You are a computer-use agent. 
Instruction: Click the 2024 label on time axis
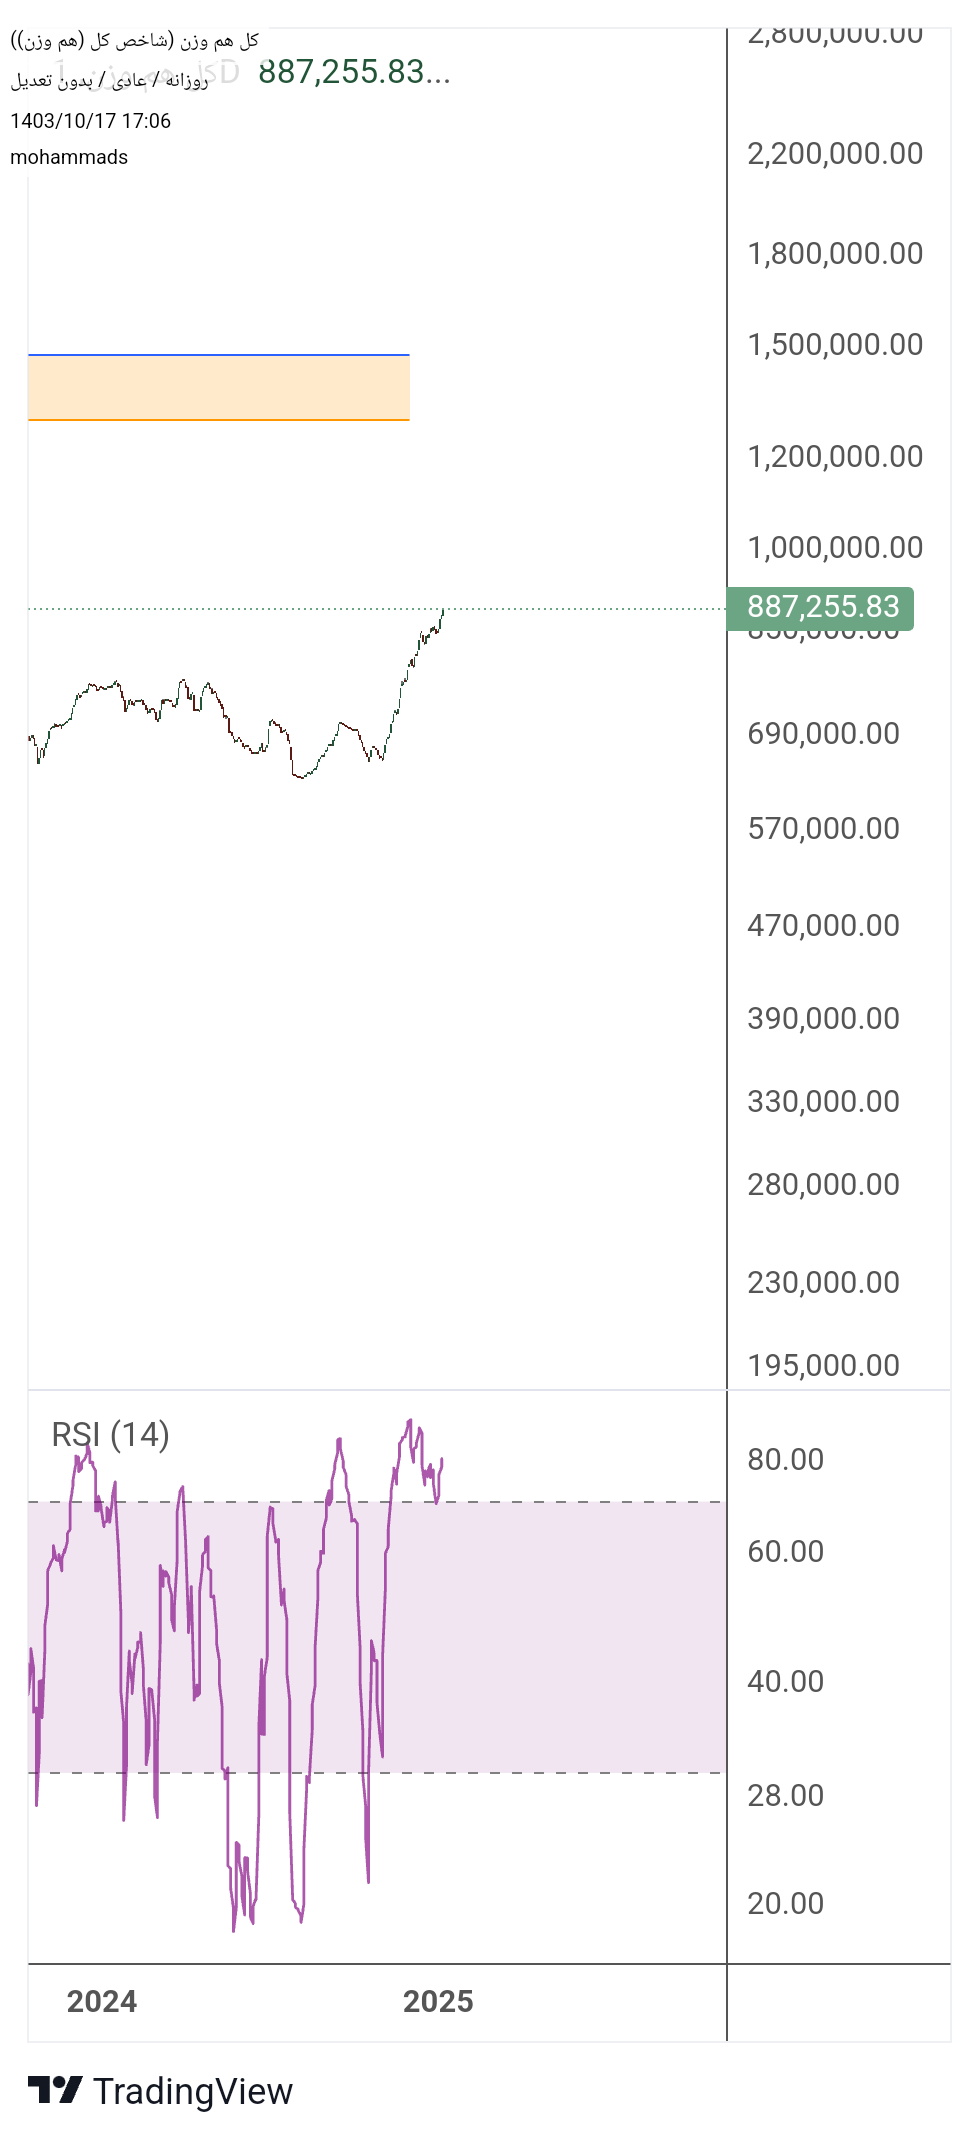click(101, 2001)
